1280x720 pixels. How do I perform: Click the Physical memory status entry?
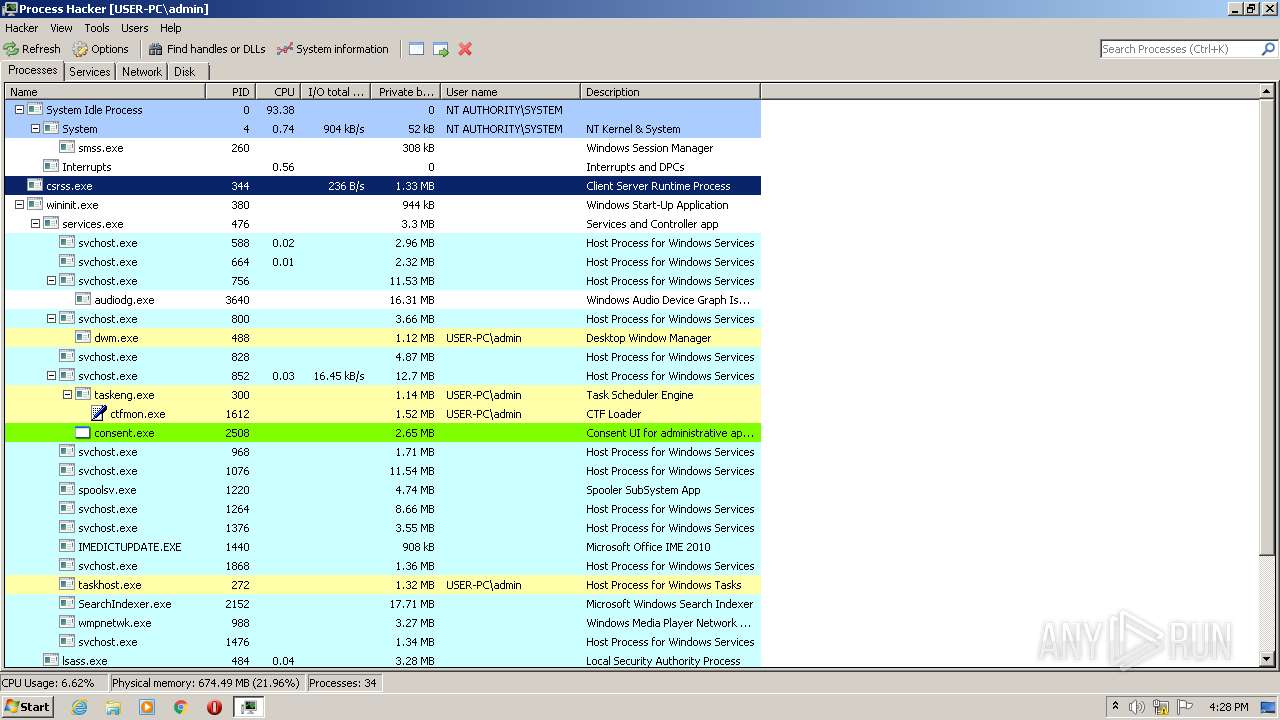[x=206, y=683]
